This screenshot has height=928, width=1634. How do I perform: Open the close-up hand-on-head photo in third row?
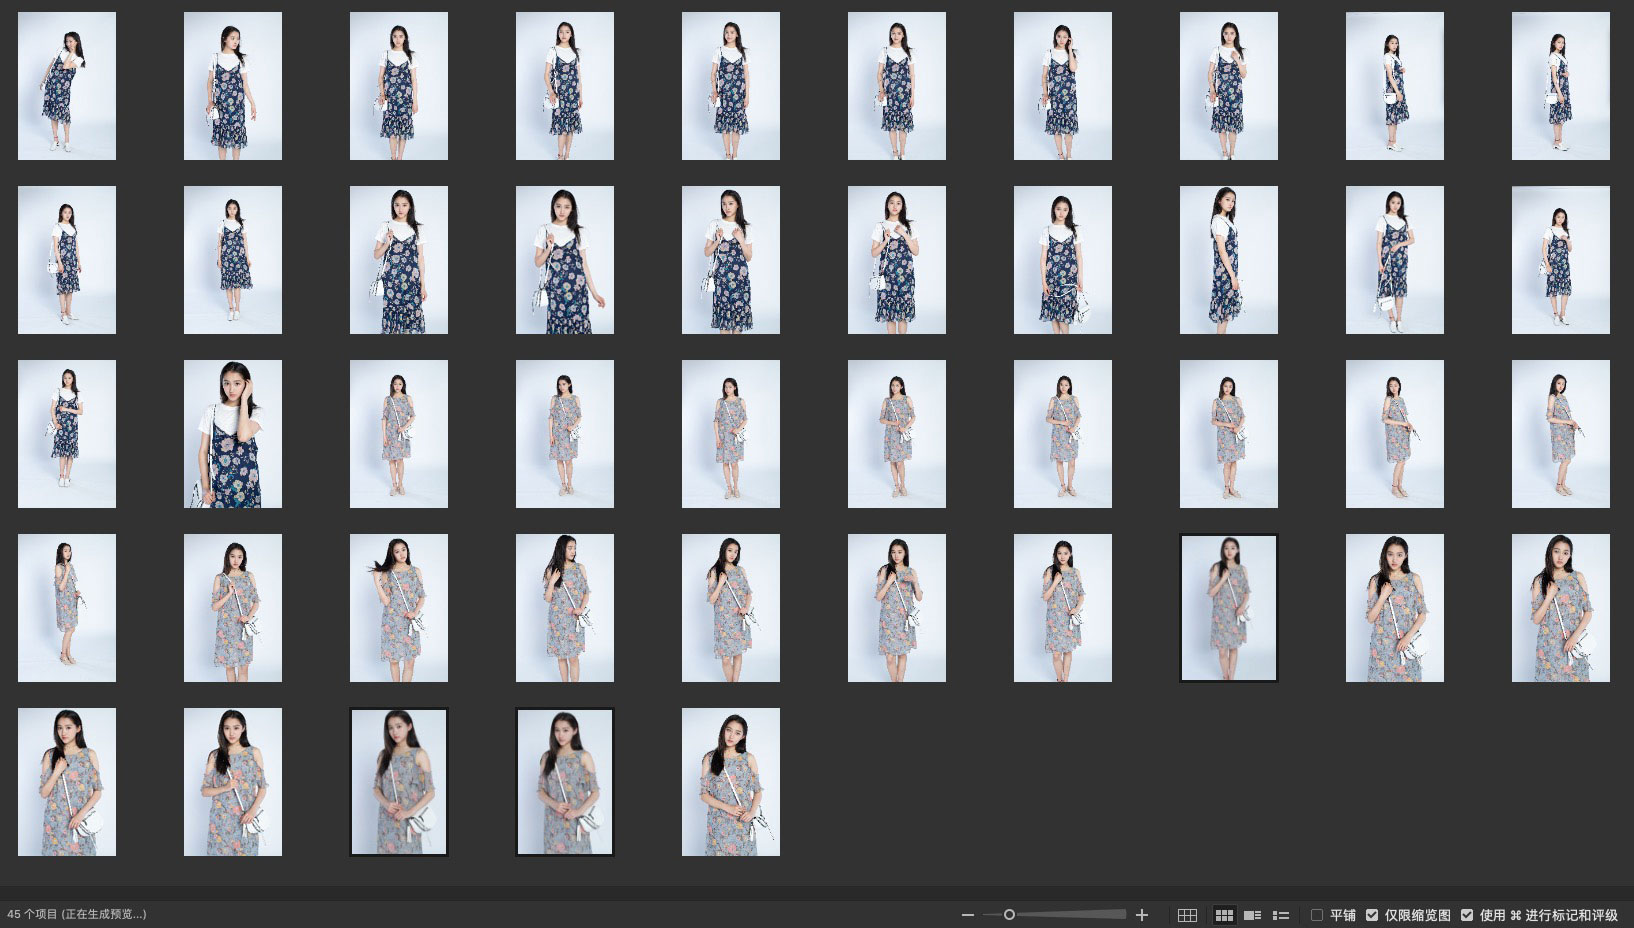pyautogui.click(x=233, y=434)
